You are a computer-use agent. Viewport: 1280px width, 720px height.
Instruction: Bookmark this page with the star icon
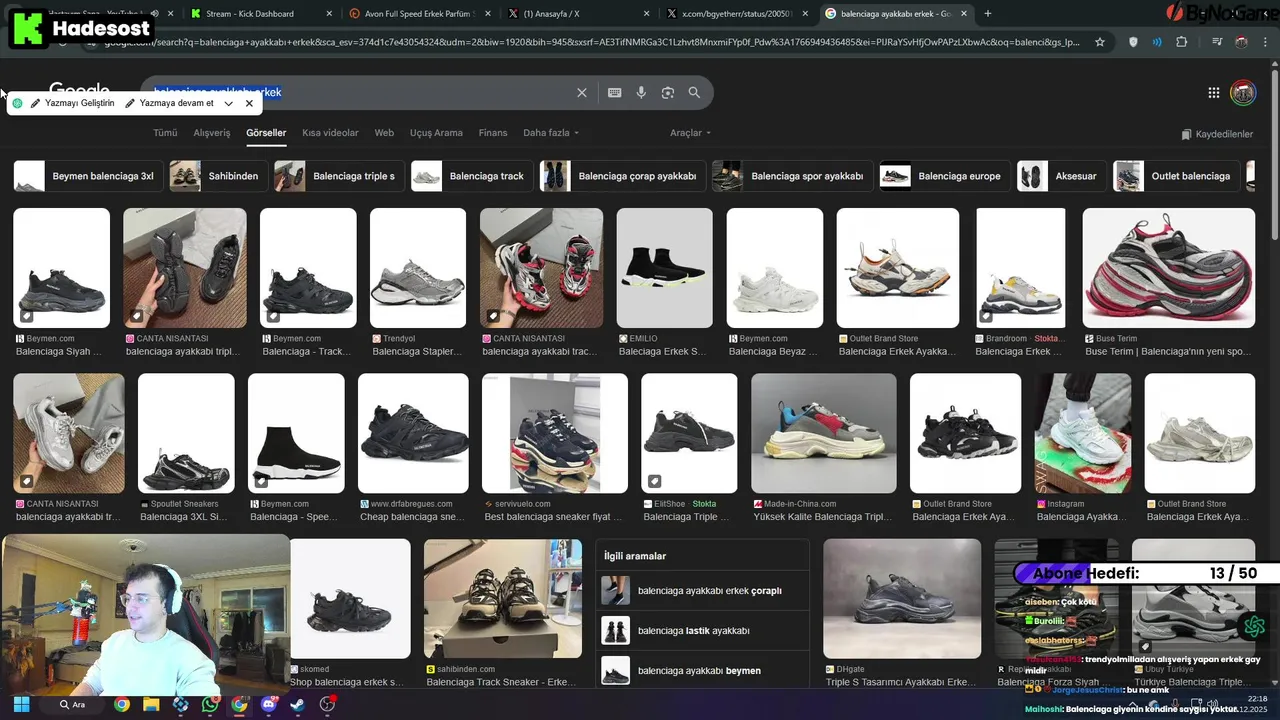1100,42
